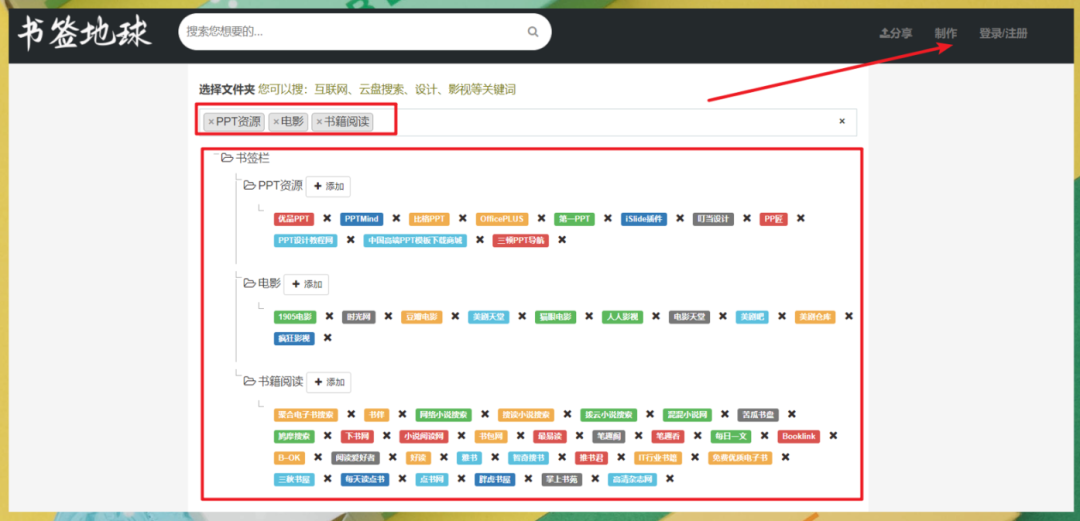Collapse the 书籍阅读 folder node
The image size is (1080, 521).
(x=249, y=381)
